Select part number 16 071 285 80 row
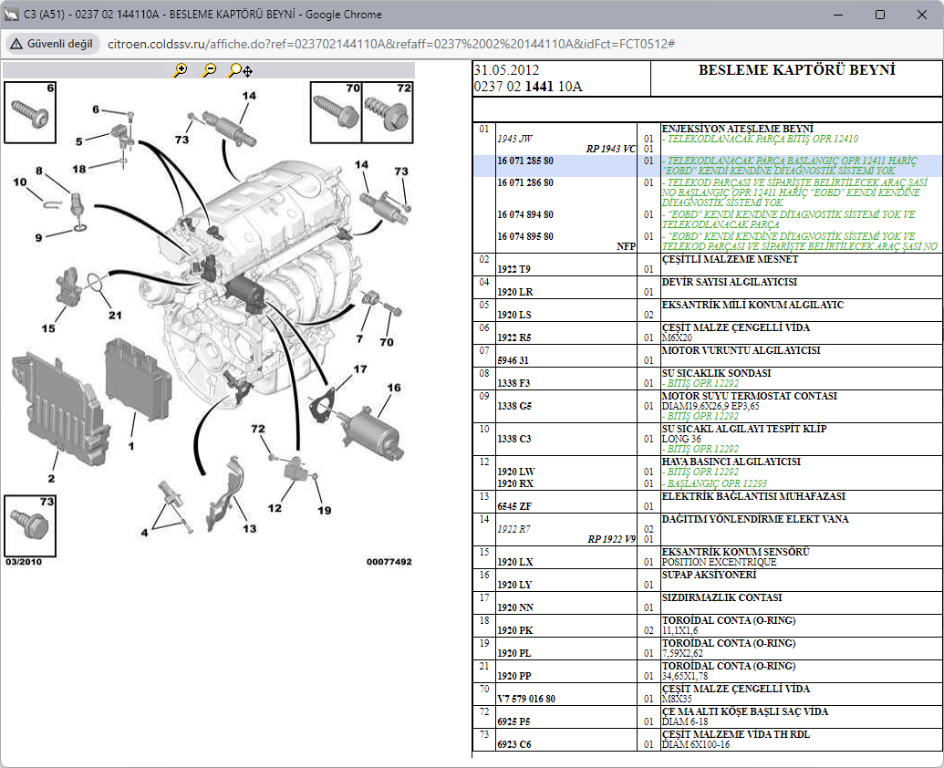The width and height of the screenshot is (944, 768). 528,160
